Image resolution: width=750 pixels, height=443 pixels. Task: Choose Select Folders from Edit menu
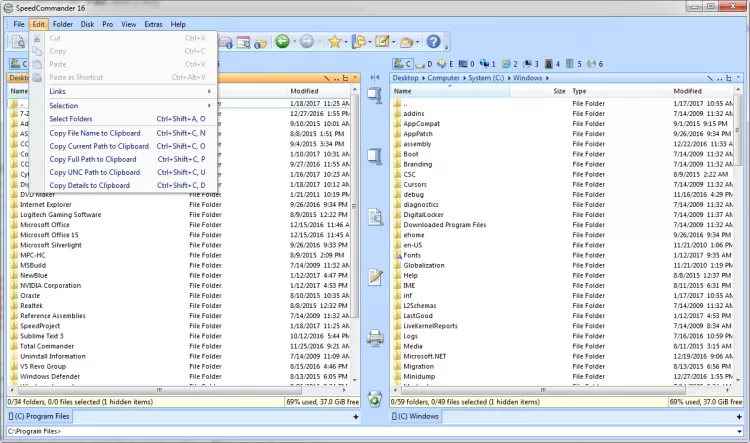(x=130, y=119)
